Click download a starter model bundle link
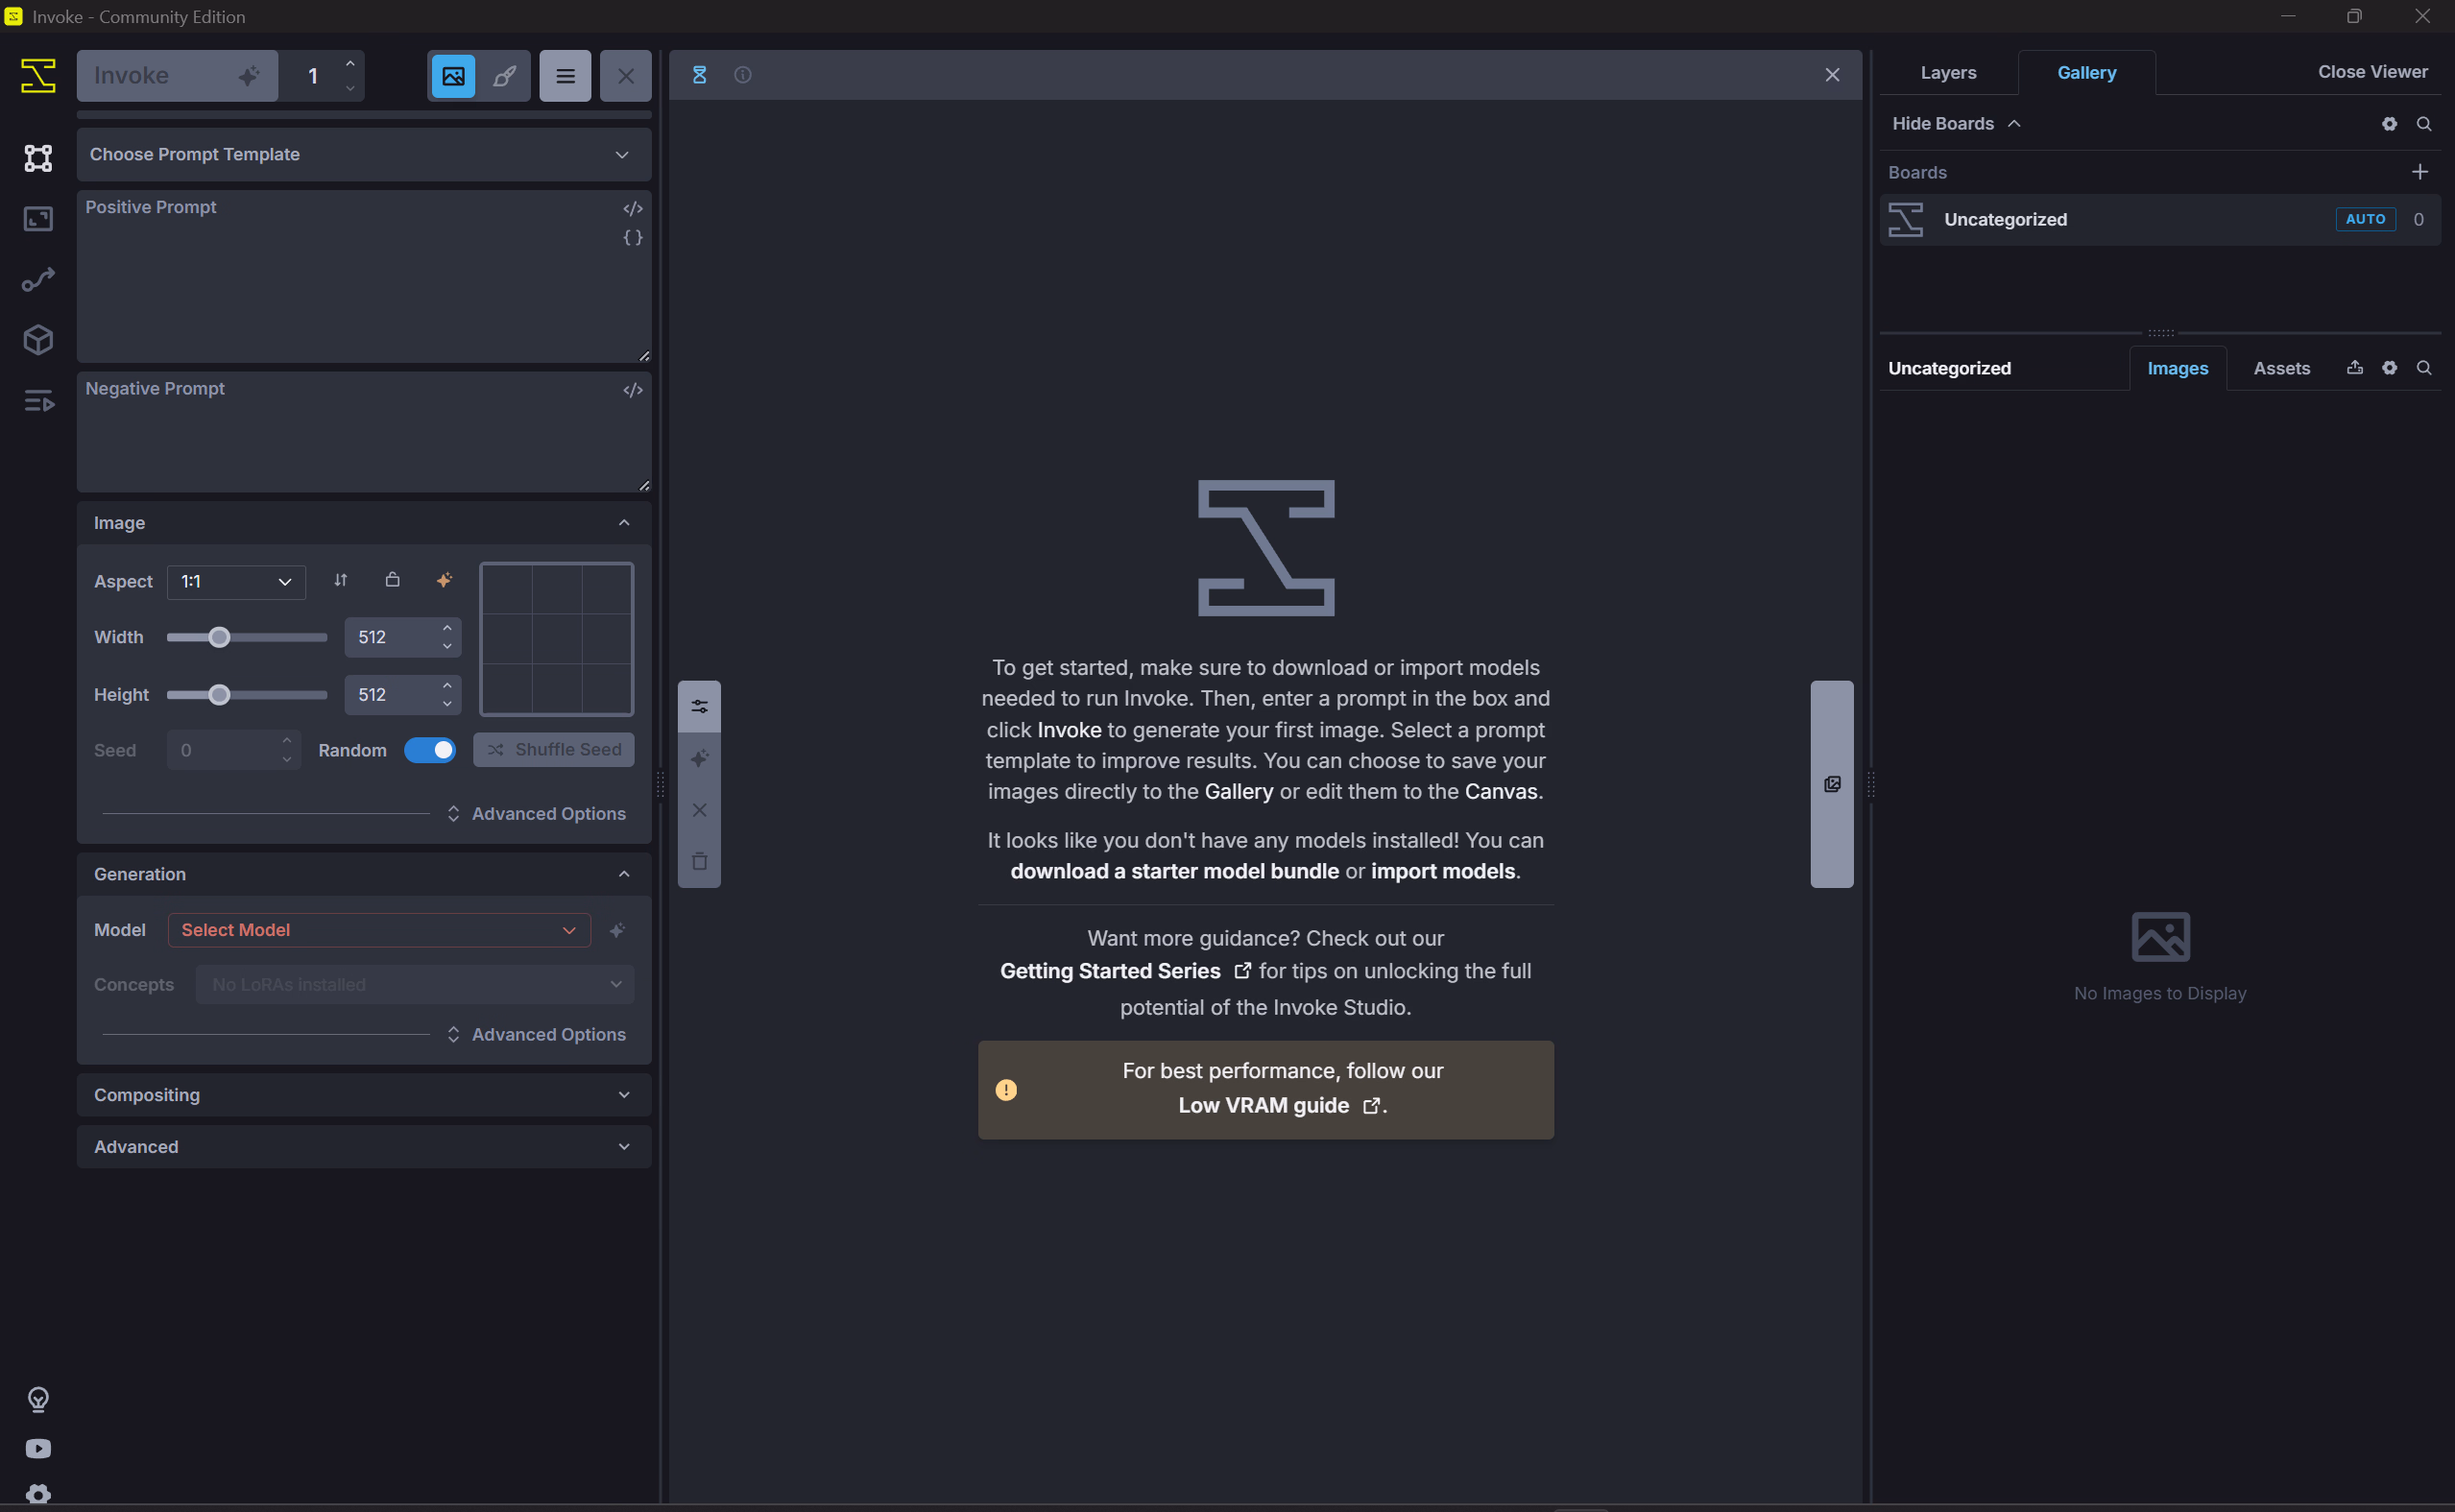The image size is (2455, 1512). click(1174, 871)
